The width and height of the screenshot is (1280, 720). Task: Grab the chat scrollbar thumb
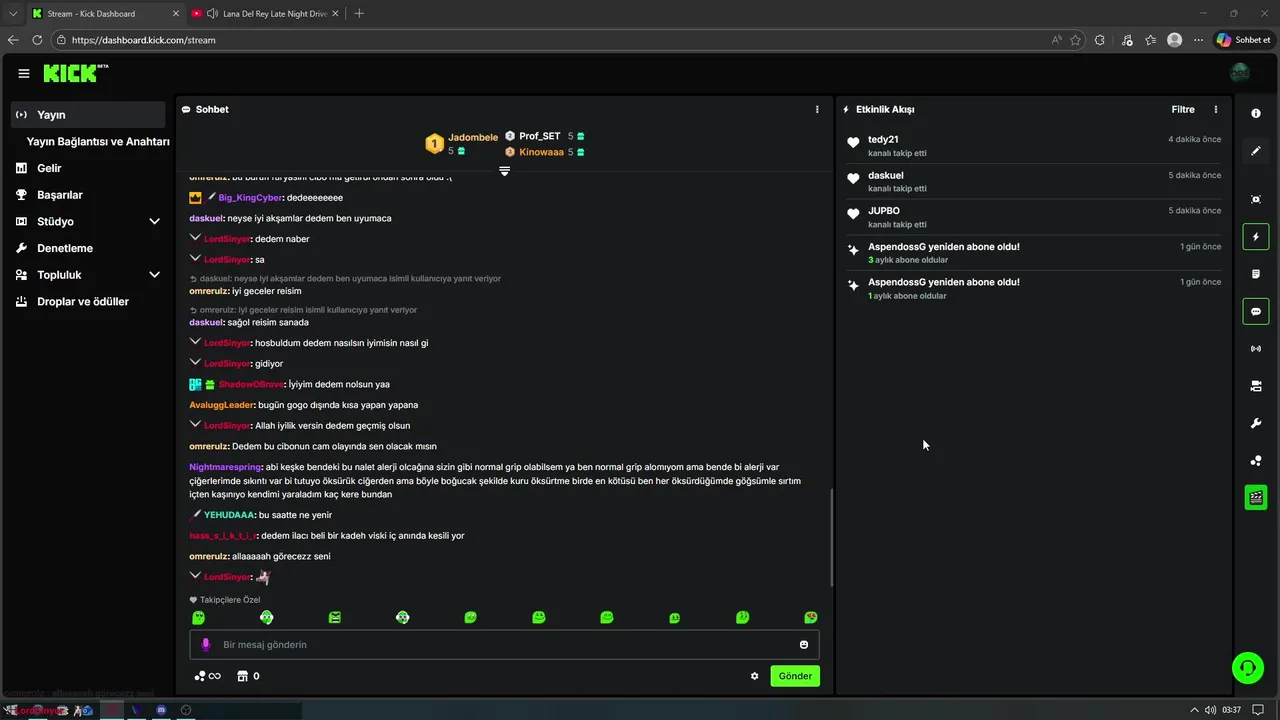(x=832, y=537)
